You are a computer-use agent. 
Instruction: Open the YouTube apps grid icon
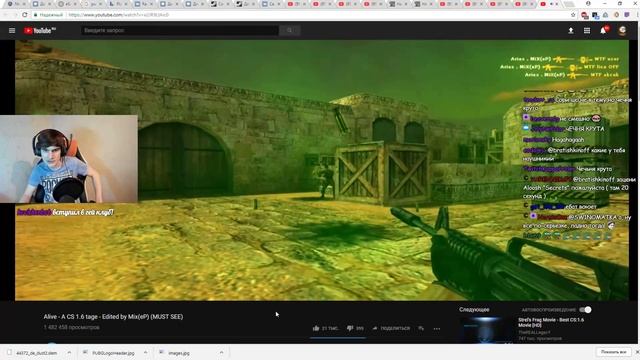tap(587, 31)
